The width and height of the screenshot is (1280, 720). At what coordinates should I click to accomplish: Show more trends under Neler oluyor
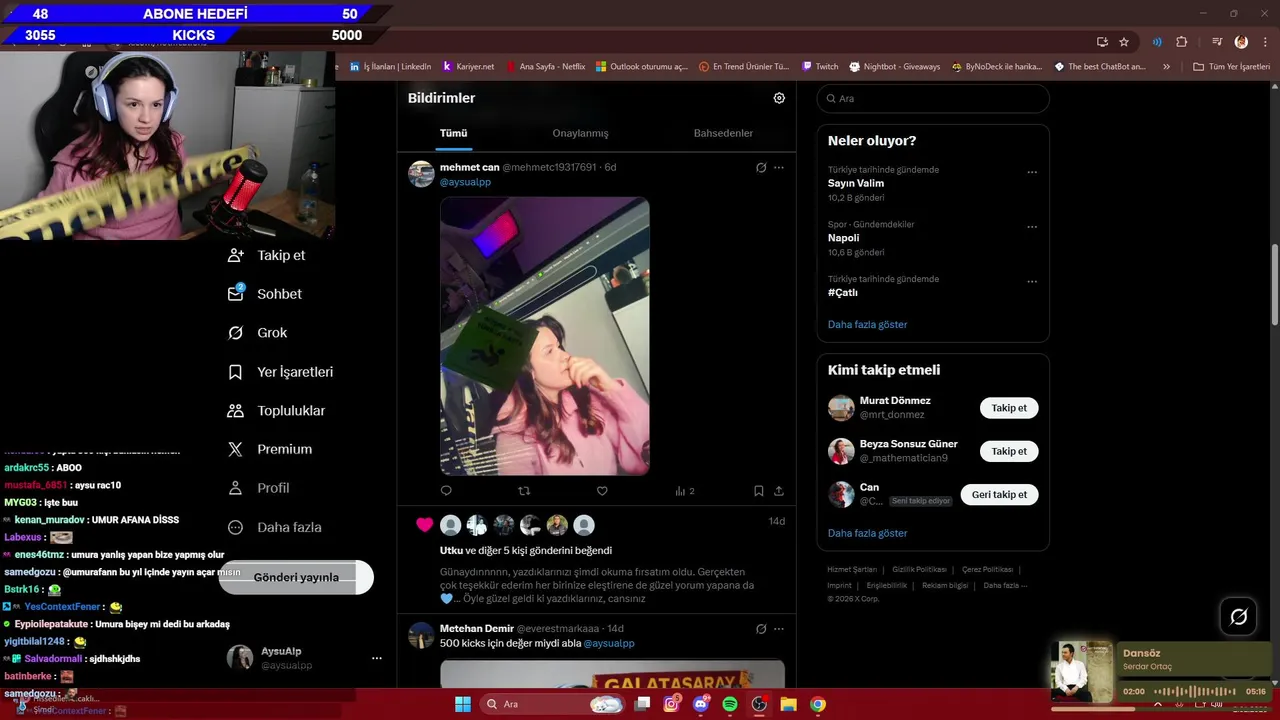(x=867, y=325)
